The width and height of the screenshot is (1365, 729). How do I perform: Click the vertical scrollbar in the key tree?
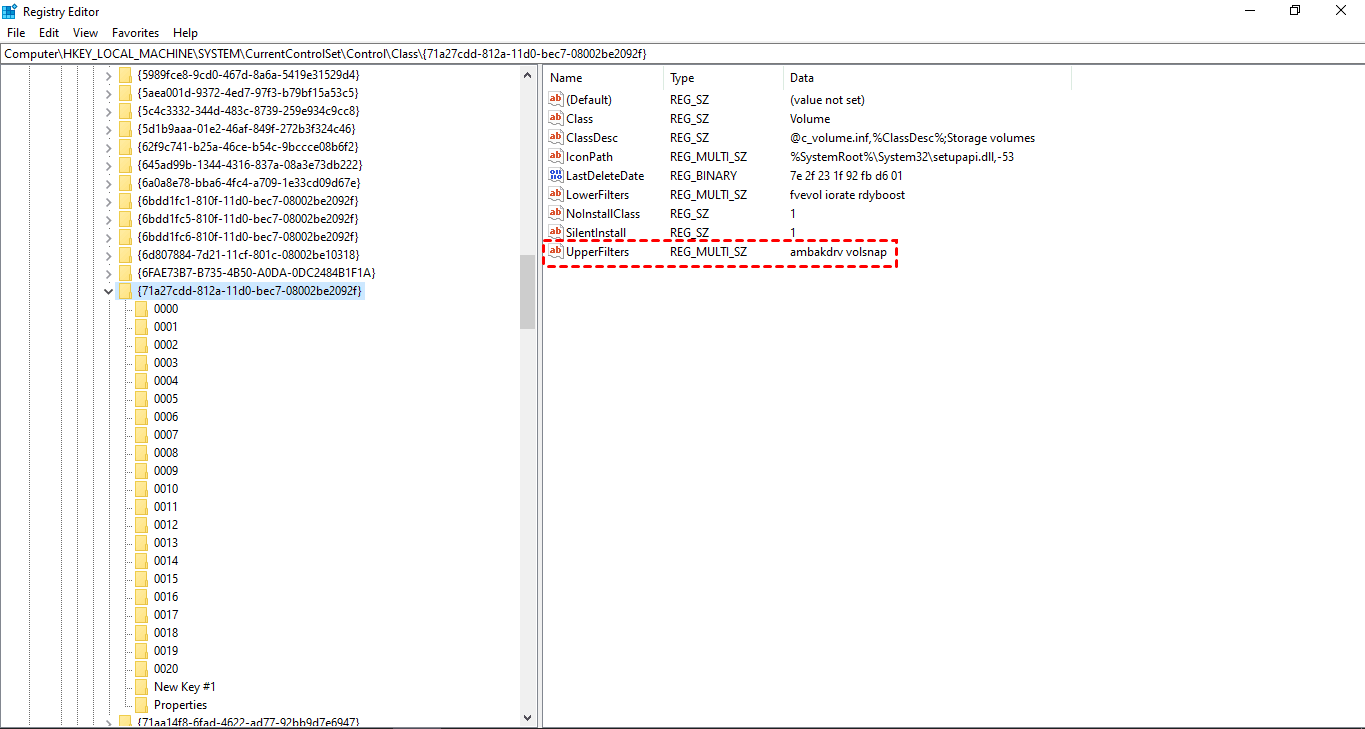click(528, 290)
